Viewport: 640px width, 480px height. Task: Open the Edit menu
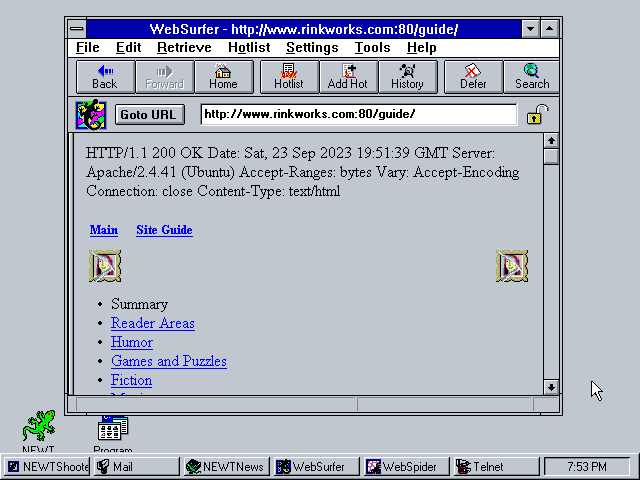pos(129,48)
